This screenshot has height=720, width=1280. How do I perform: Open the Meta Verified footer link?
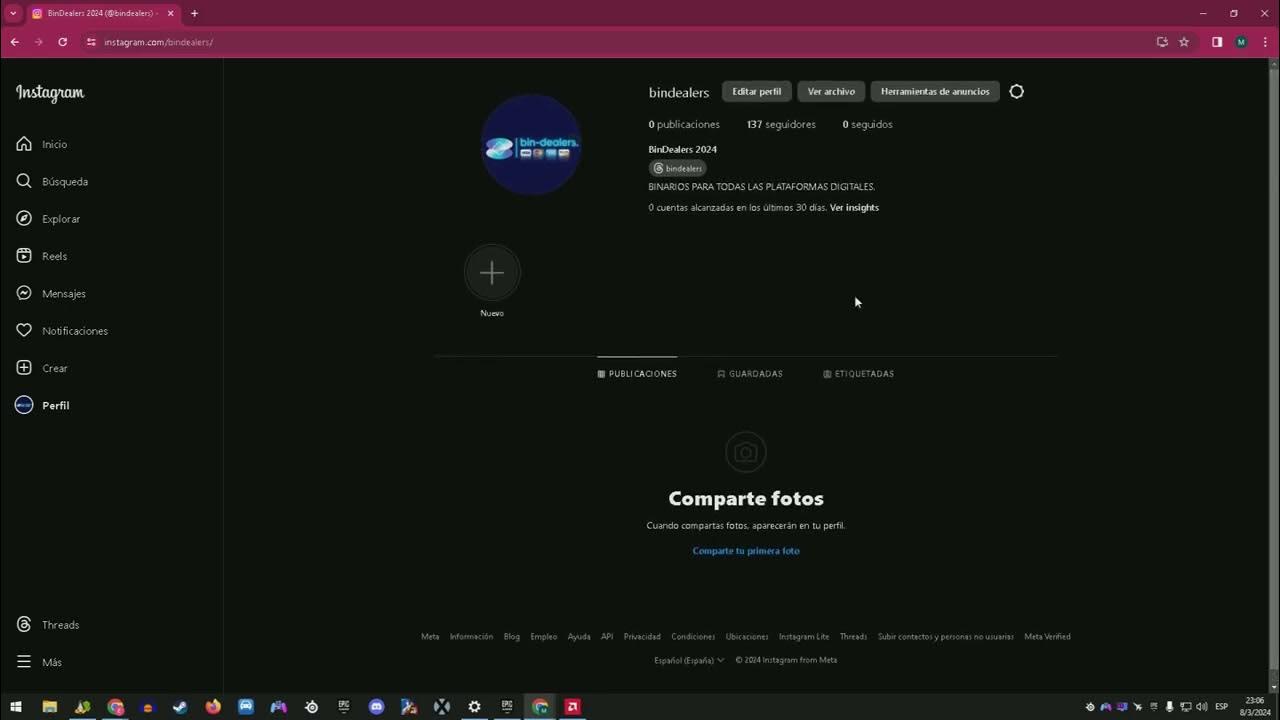coord(1047,636)
